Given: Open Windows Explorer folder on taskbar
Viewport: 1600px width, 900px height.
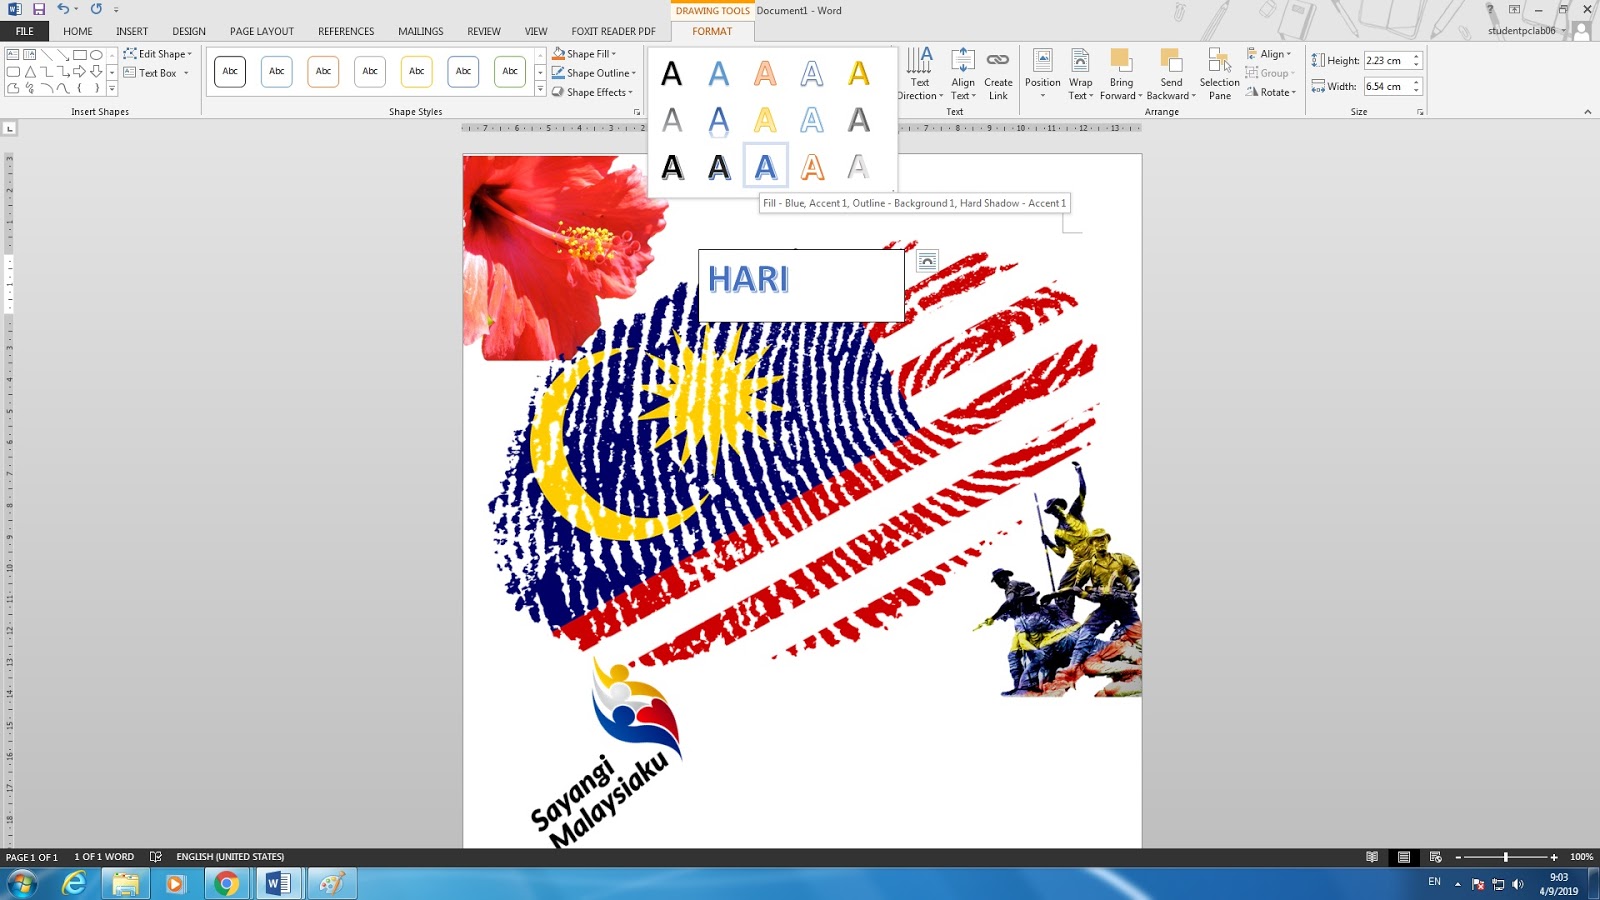Looking at the screenshot, I should click(126, 884).
